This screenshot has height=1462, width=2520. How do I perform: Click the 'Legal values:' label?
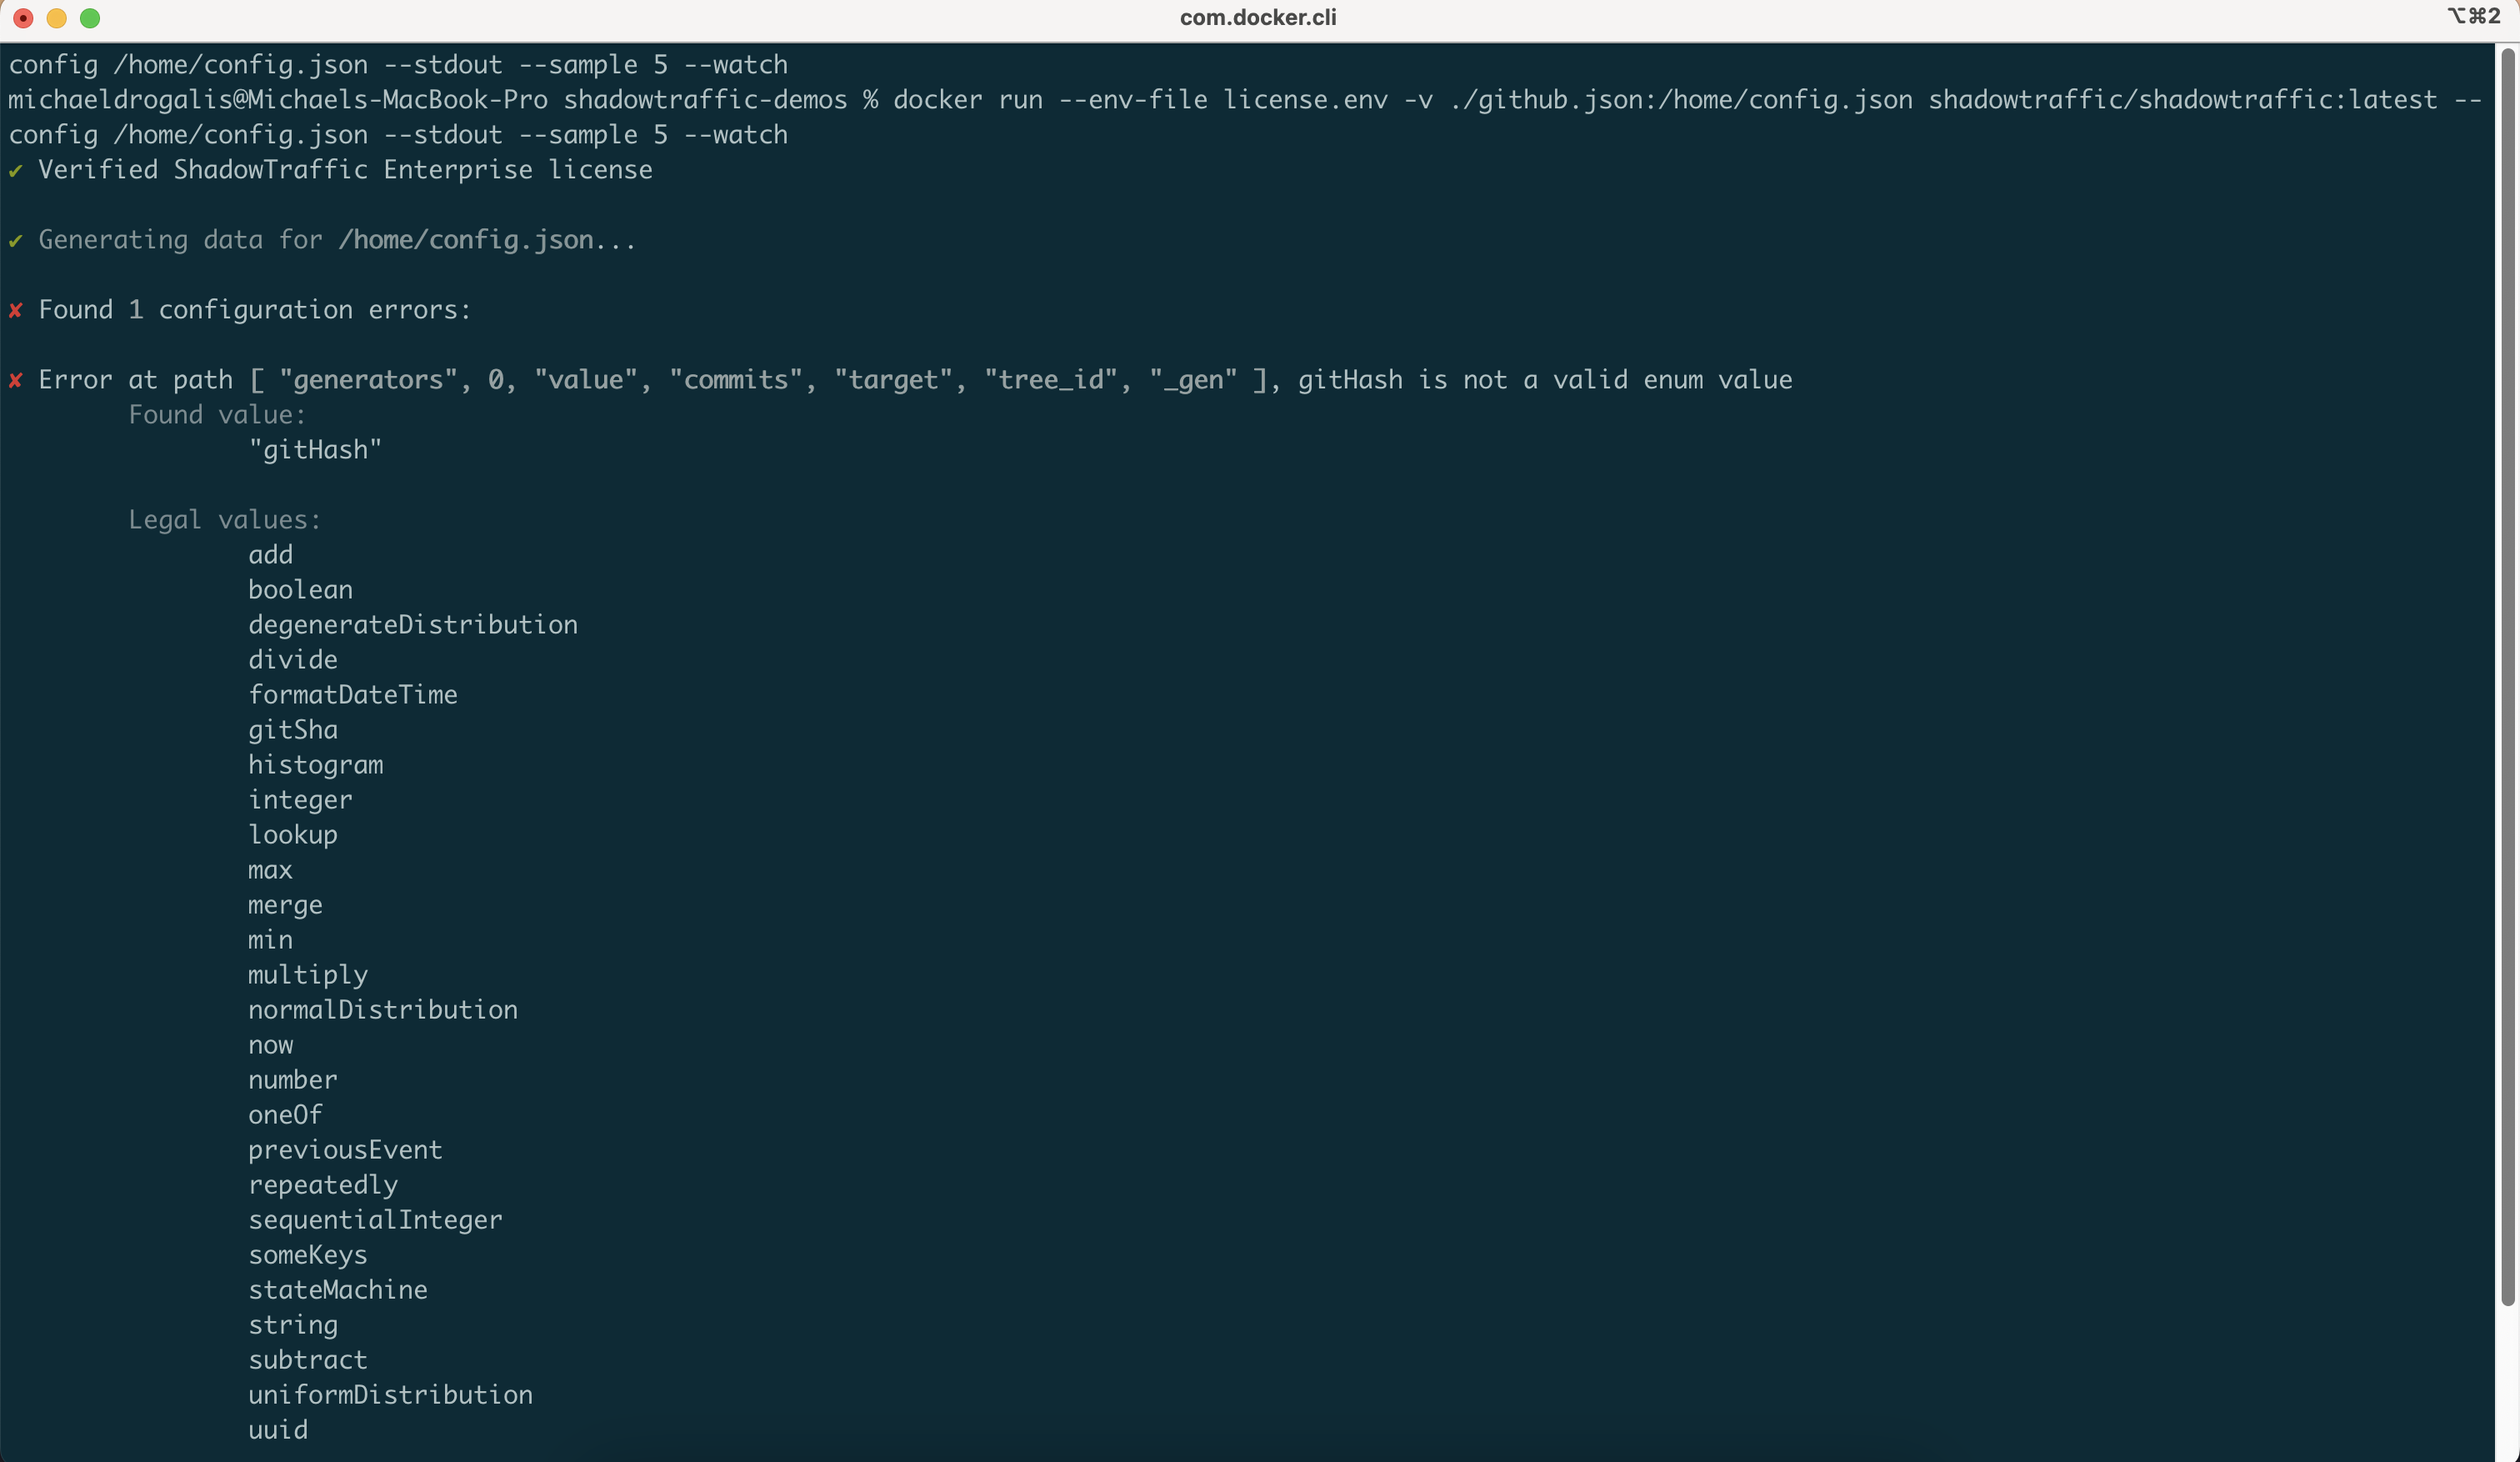225,520
